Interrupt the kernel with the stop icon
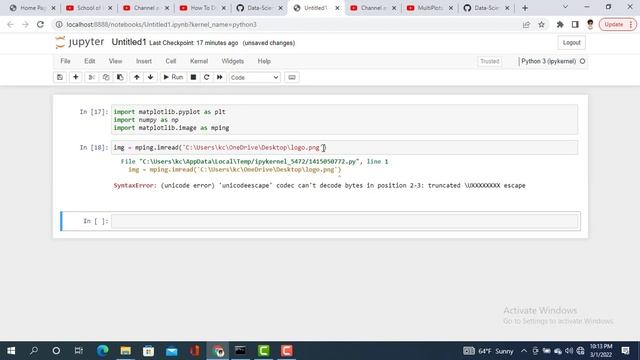The image size is (640, 360). pos(193,77)
